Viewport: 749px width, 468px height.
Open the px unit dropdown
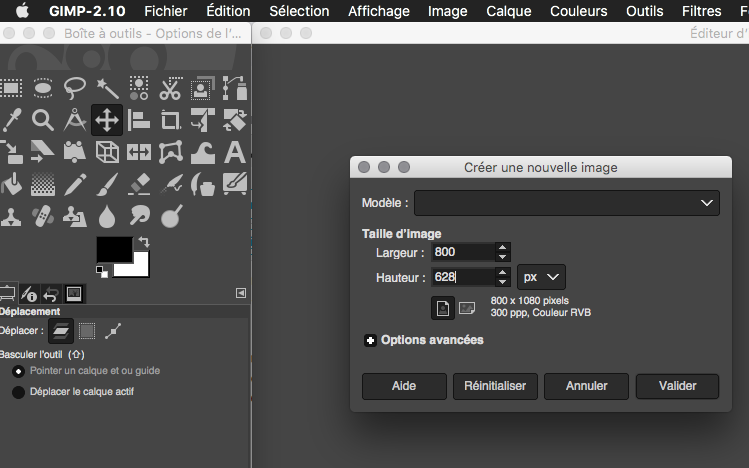[541, 277]
